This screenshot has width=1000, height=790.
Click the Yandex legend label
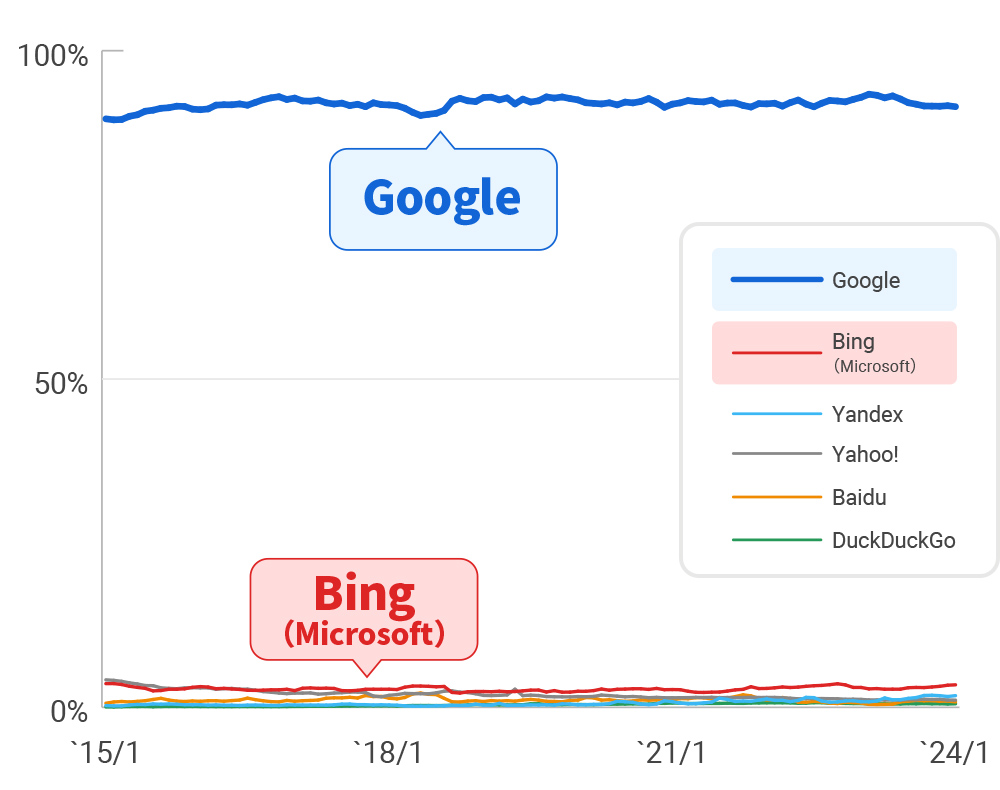pyautogui.click(x=867, y=414)
